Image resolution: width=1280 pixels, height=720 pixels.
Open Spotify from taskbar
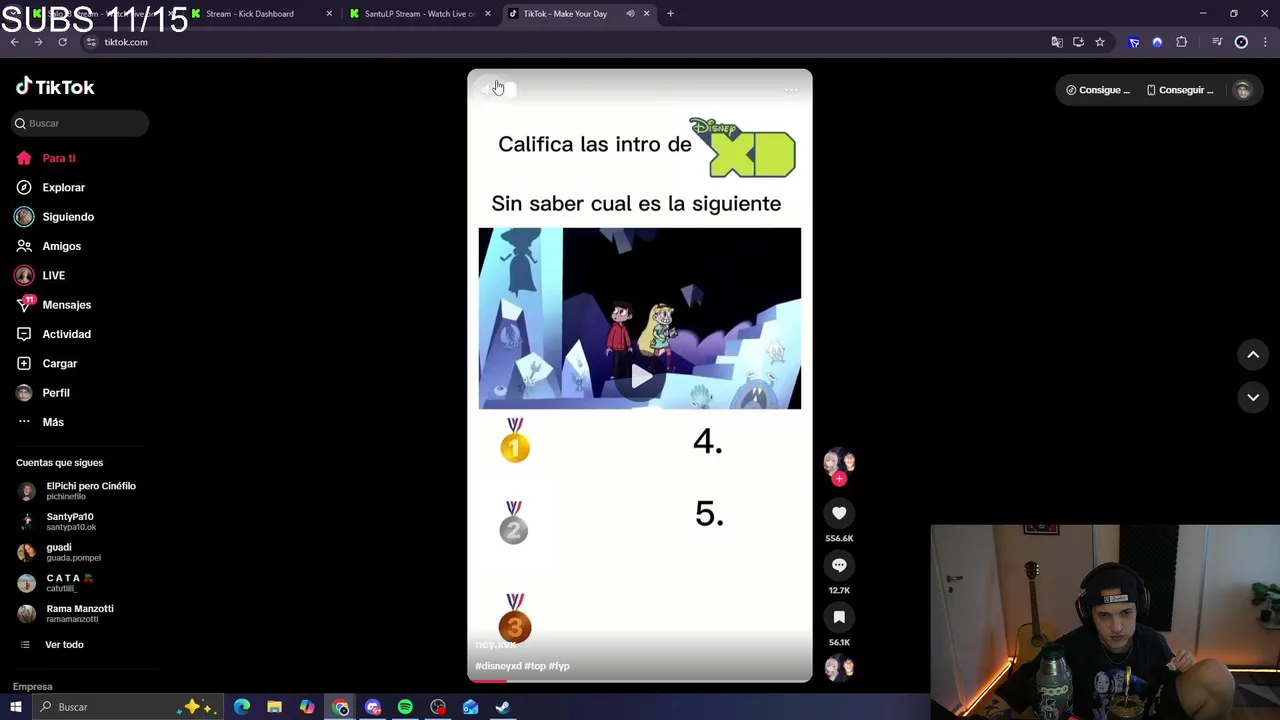405,707
